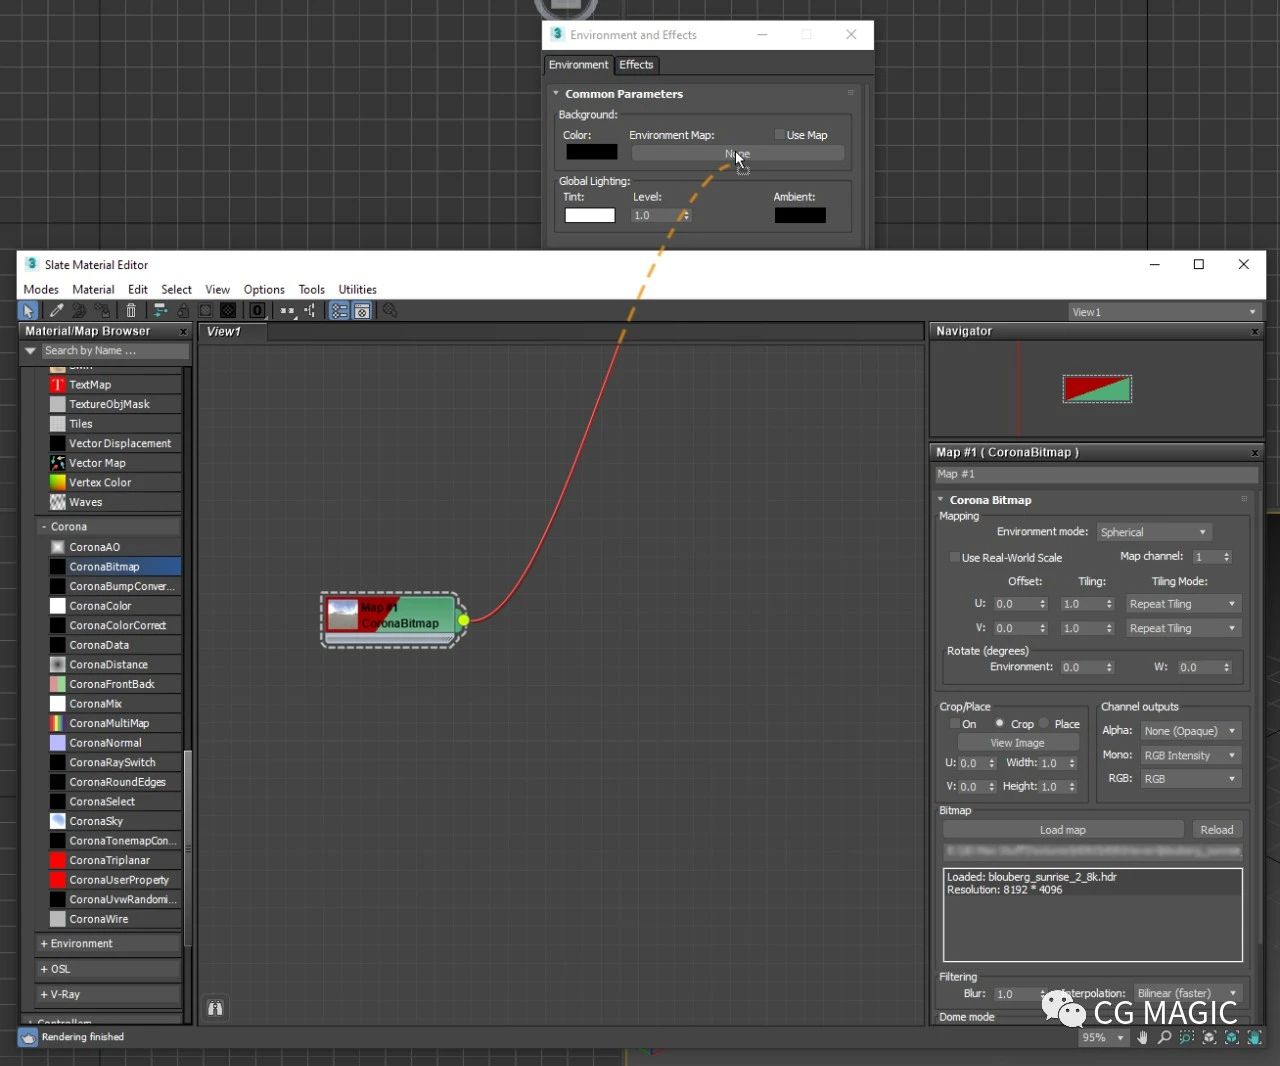
Task: Open 95% zoom level dropdown
Action: pyautogui.click(x=1103, y=1038)
